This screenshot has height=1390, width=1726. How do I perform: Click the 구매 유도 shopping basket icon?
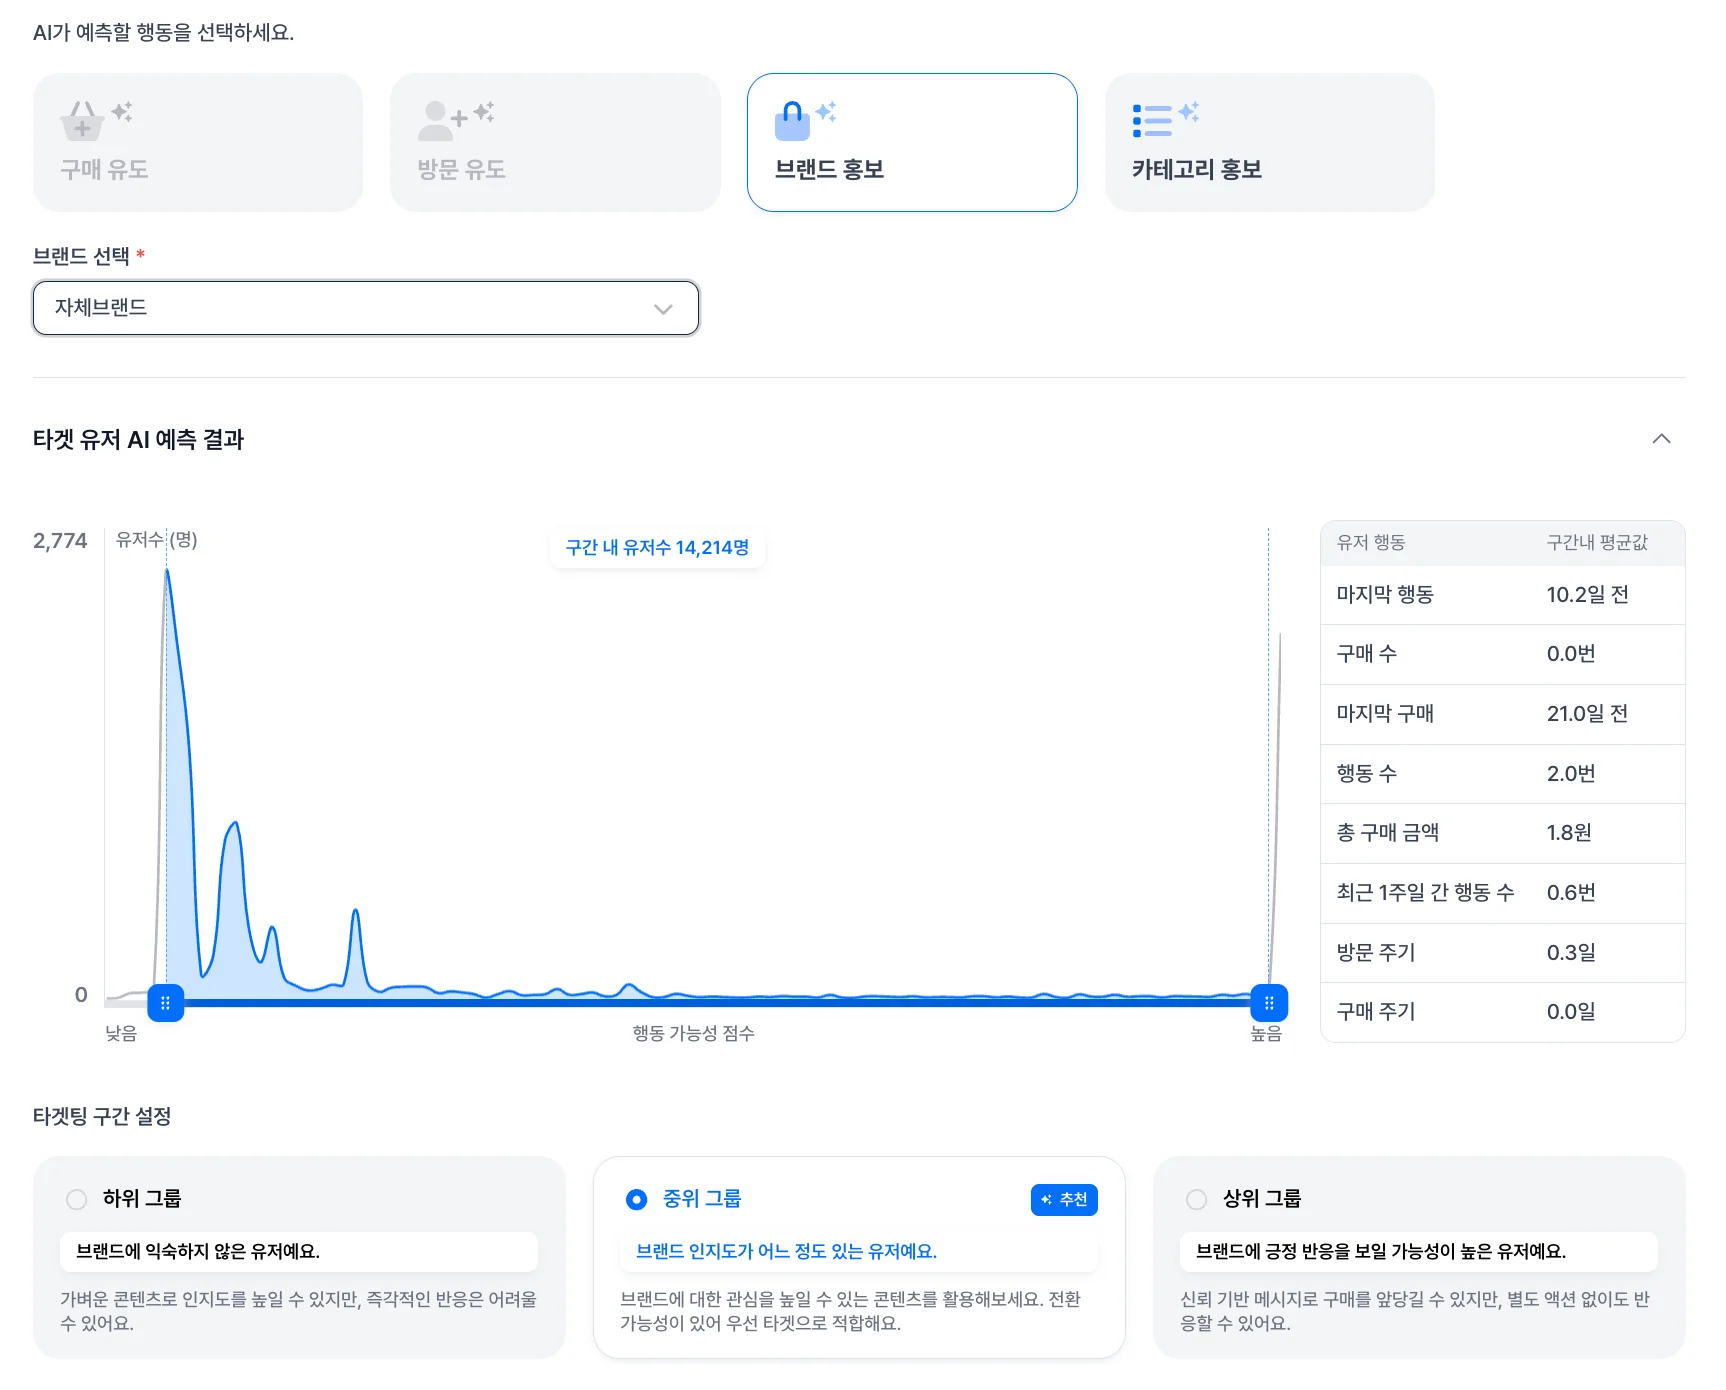pos(83,122)
